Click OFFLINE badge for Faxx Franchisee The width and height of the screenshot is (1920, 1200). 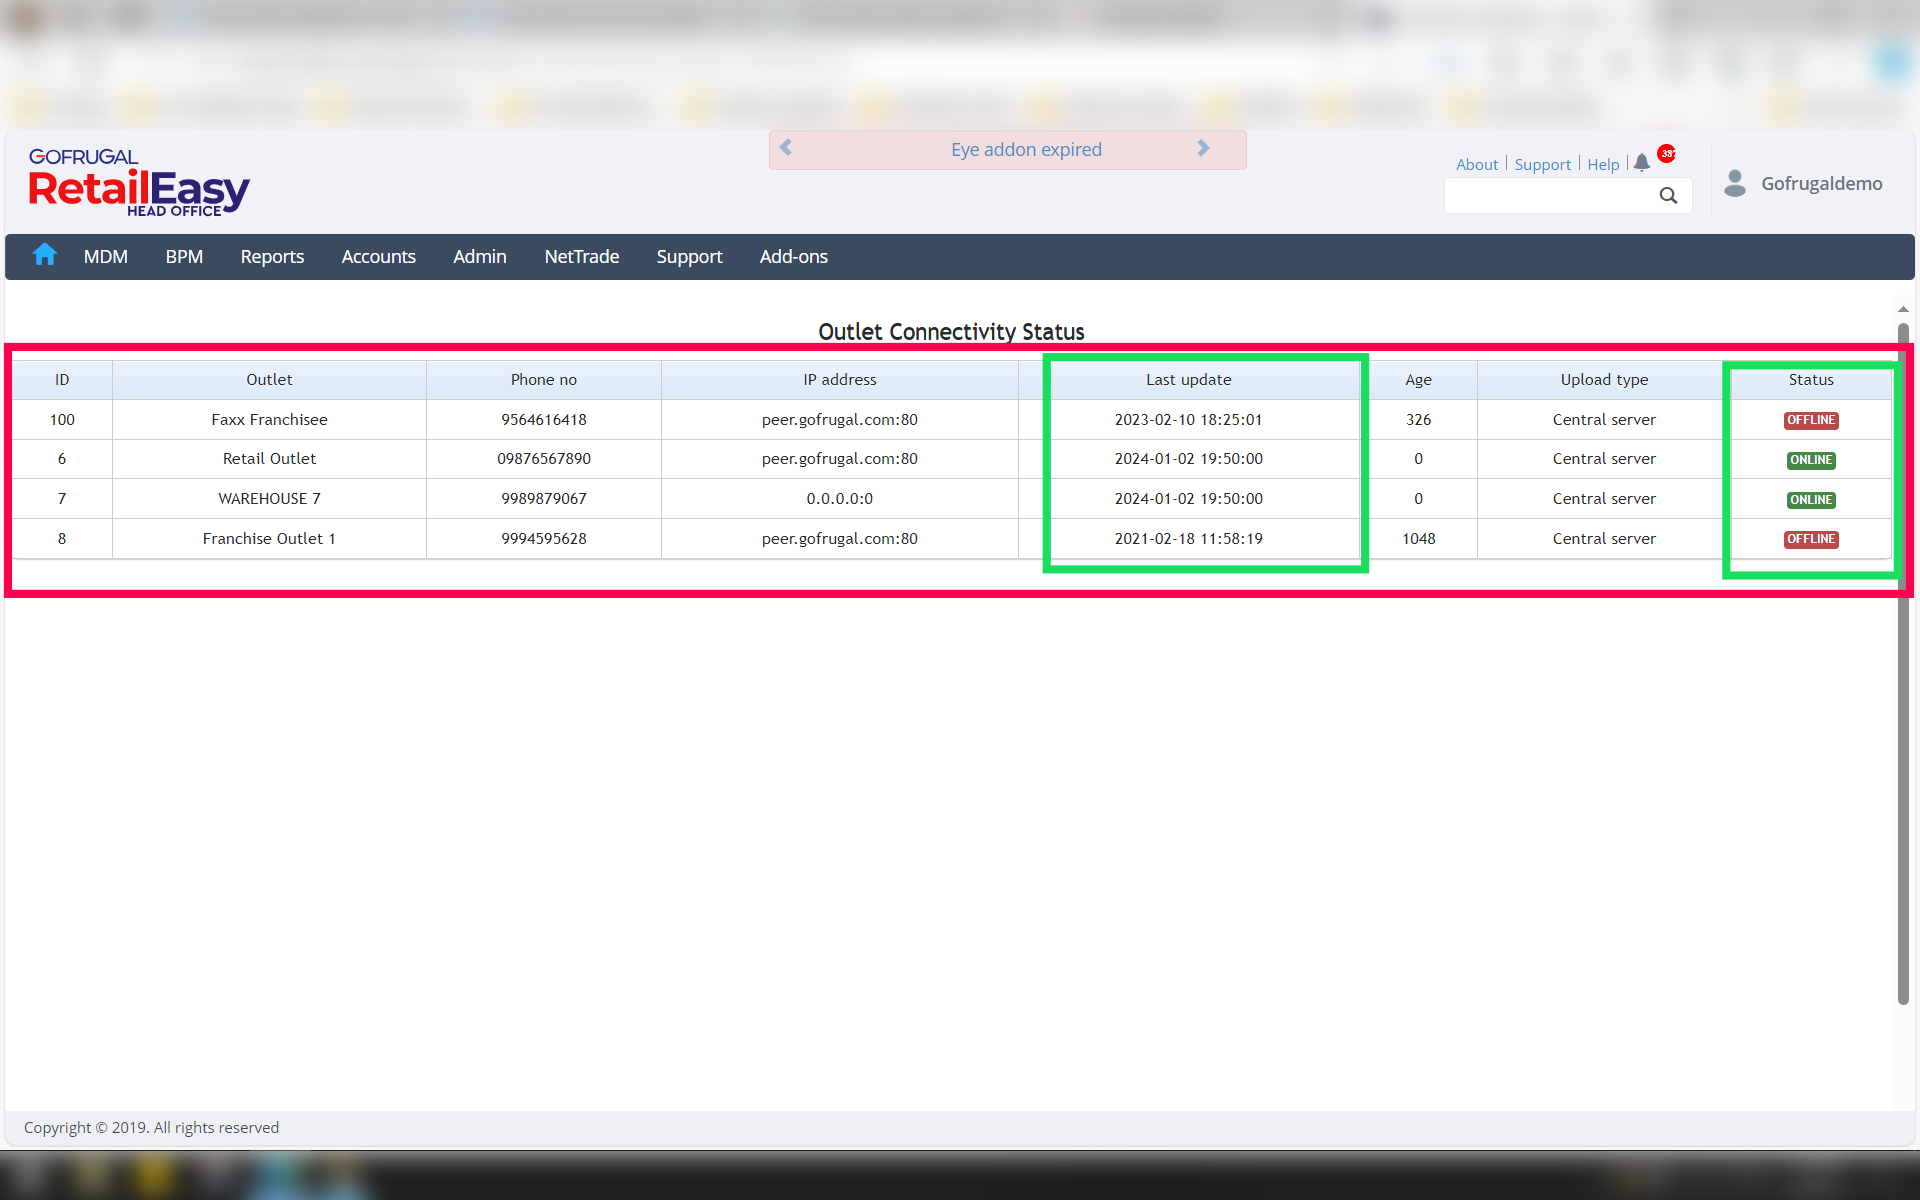(x=1811, y=420)
